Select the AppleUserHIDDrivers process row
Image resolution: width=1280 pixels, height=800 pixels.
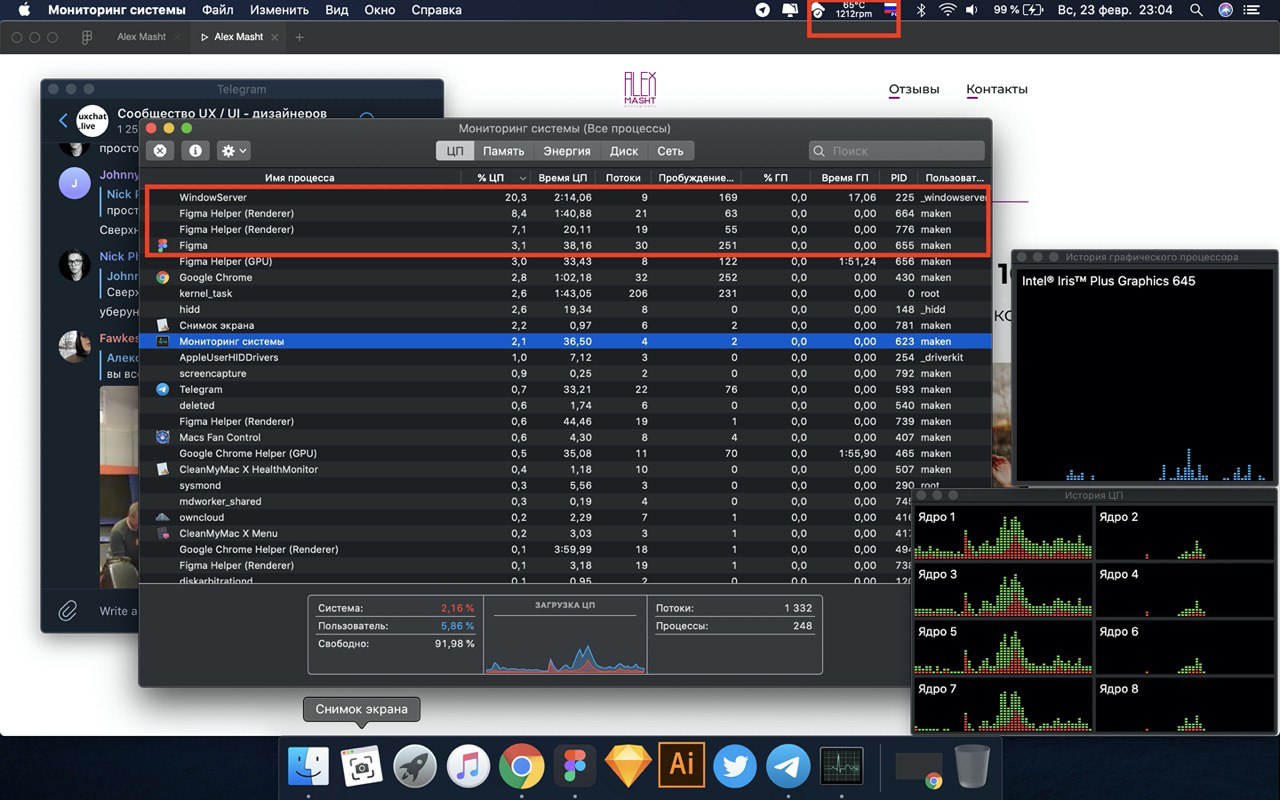565,358
